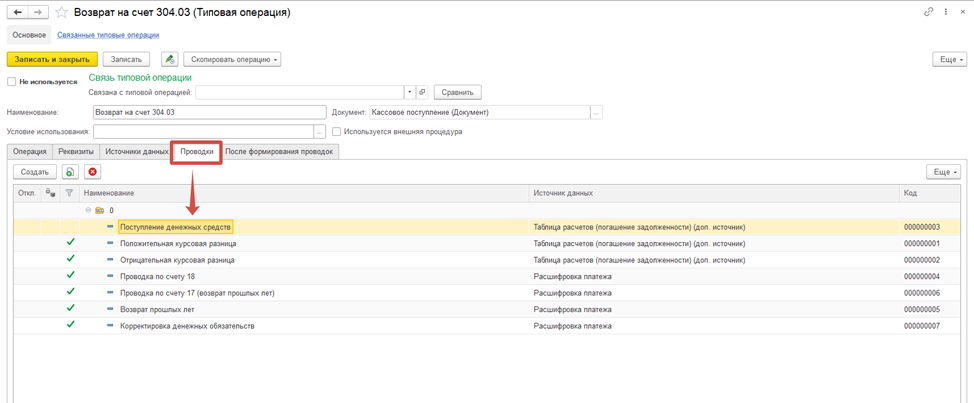Click the pencil edit icon near Записать
The image size is (974, 403).
(170, 59)
